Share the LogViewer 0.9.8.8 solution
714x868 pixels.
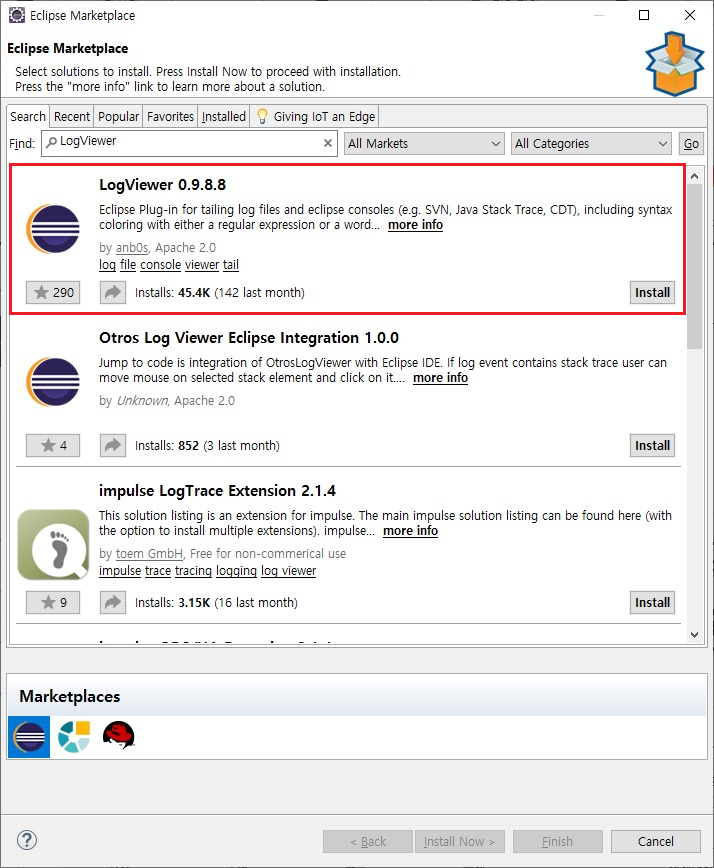113,292
